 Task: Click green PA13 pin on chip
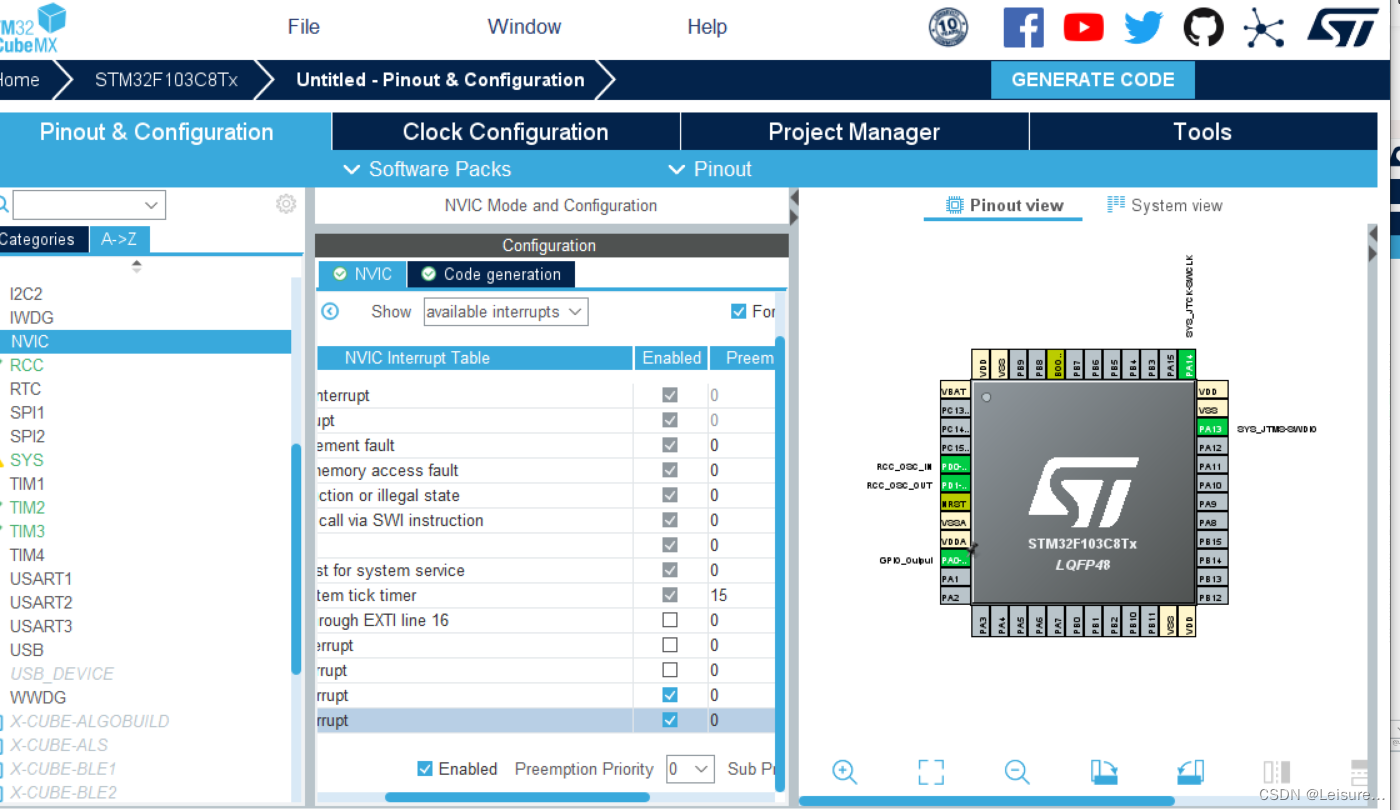1212,429
